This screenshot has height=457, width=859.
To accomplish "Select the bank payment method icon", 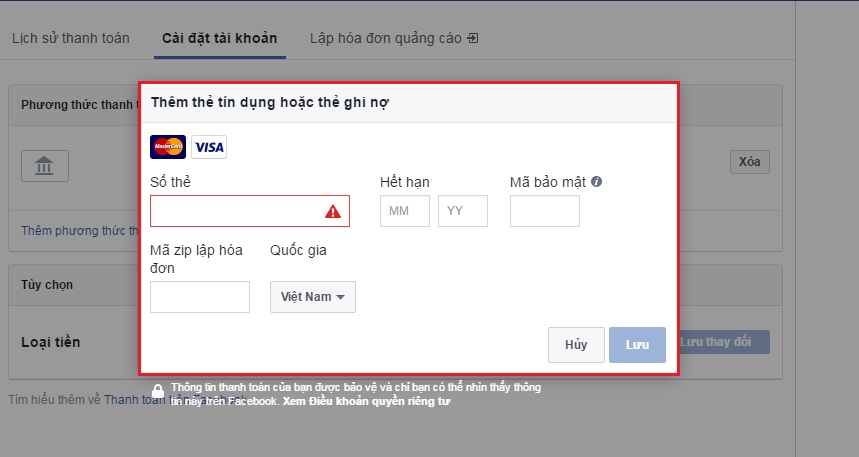I will (45, 166).
